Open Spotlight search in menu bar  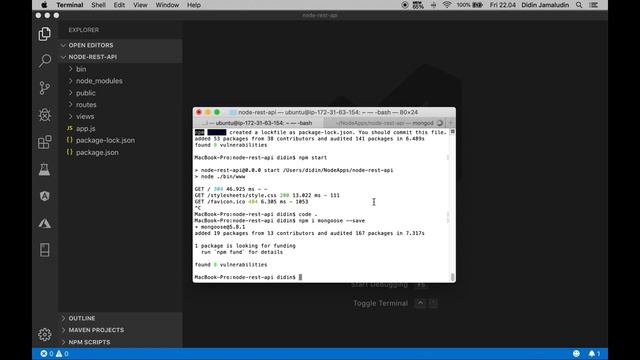(x=579, y=5)
